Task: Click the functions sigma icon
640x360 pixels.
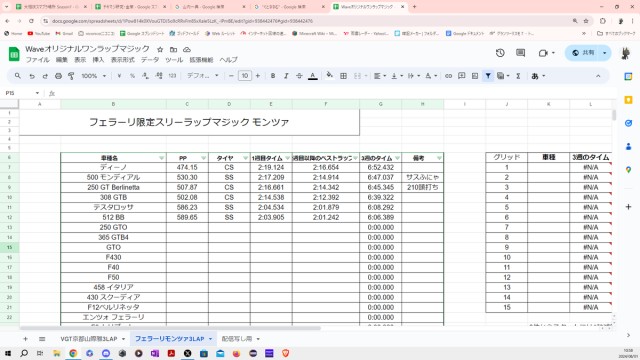Action: (x=518, y=76)
